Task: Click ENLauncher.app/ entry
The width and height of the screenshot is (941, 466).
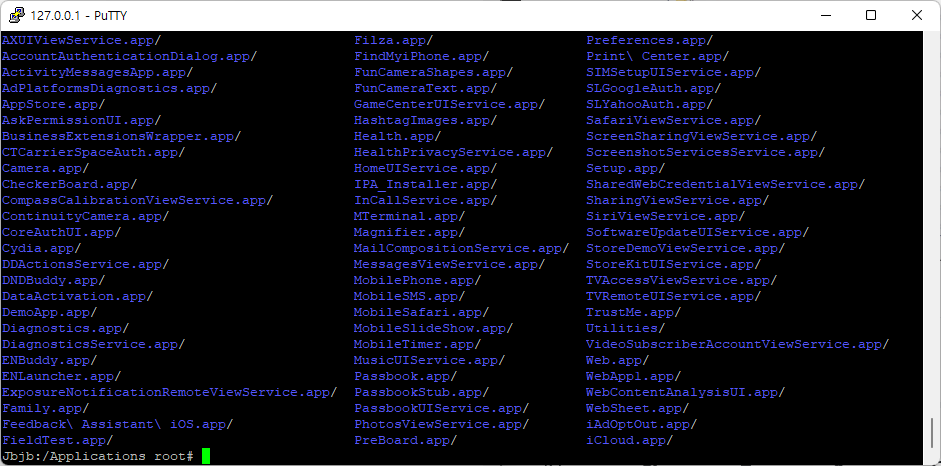Action: (61, 377)
